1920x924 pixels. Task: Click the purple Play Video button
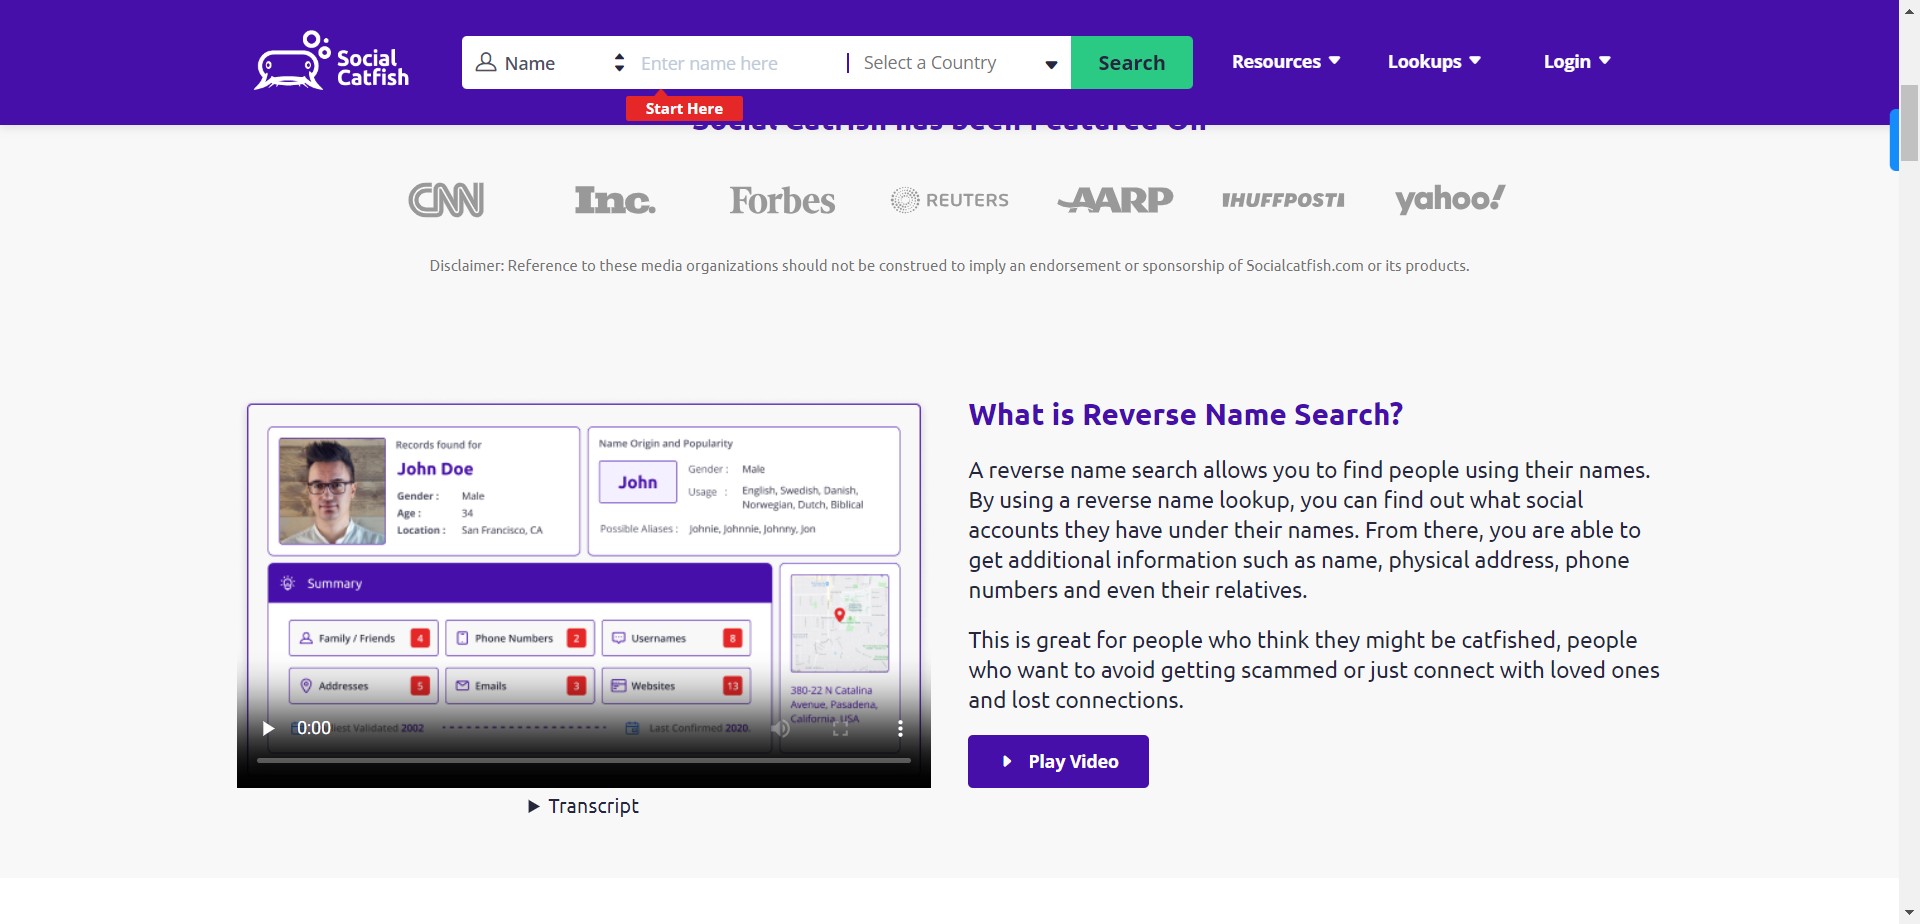(x=1058, y=761)
